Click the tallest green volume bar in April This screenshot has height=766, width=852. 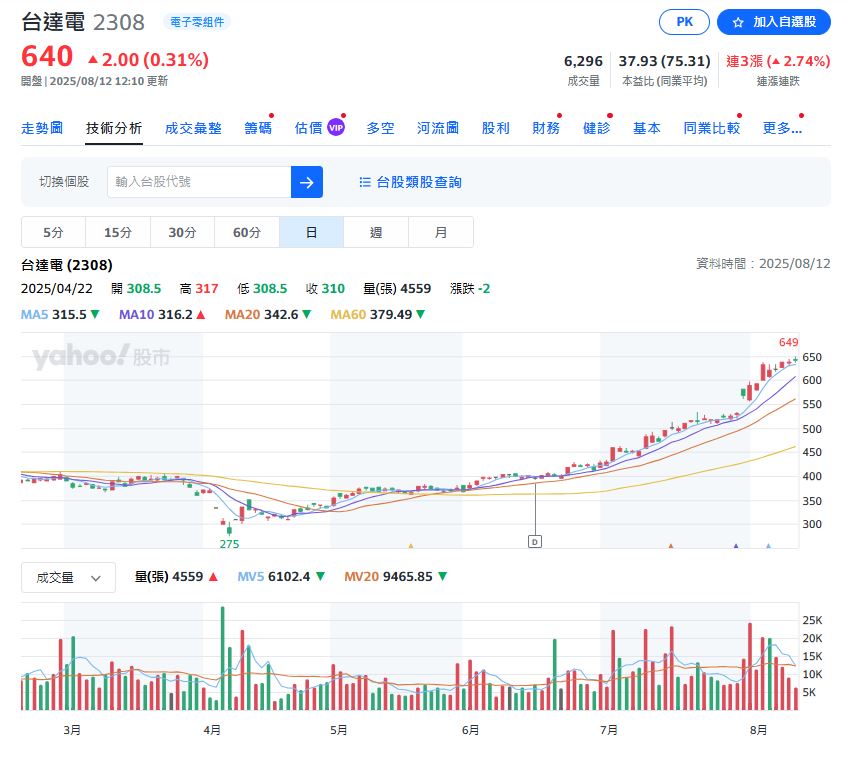coord(222,658)
